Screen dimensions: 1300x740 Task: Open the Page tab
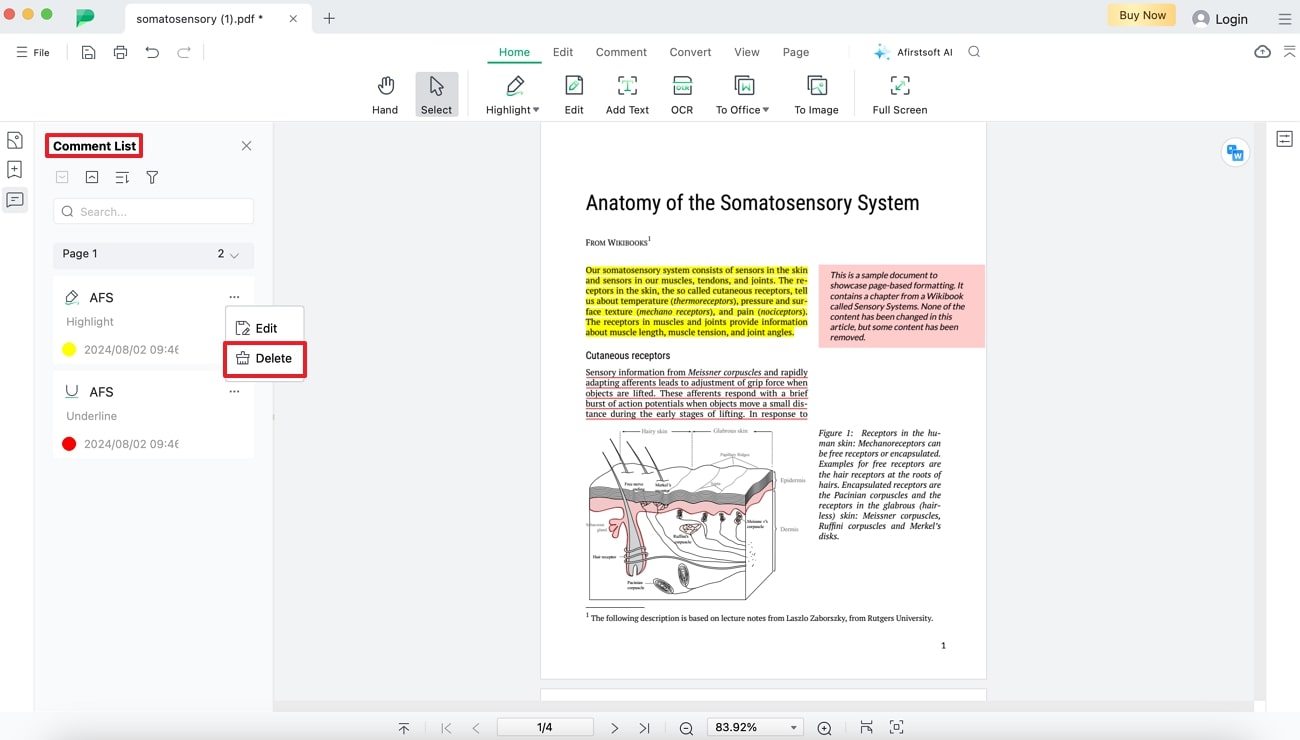pos(796,52)
